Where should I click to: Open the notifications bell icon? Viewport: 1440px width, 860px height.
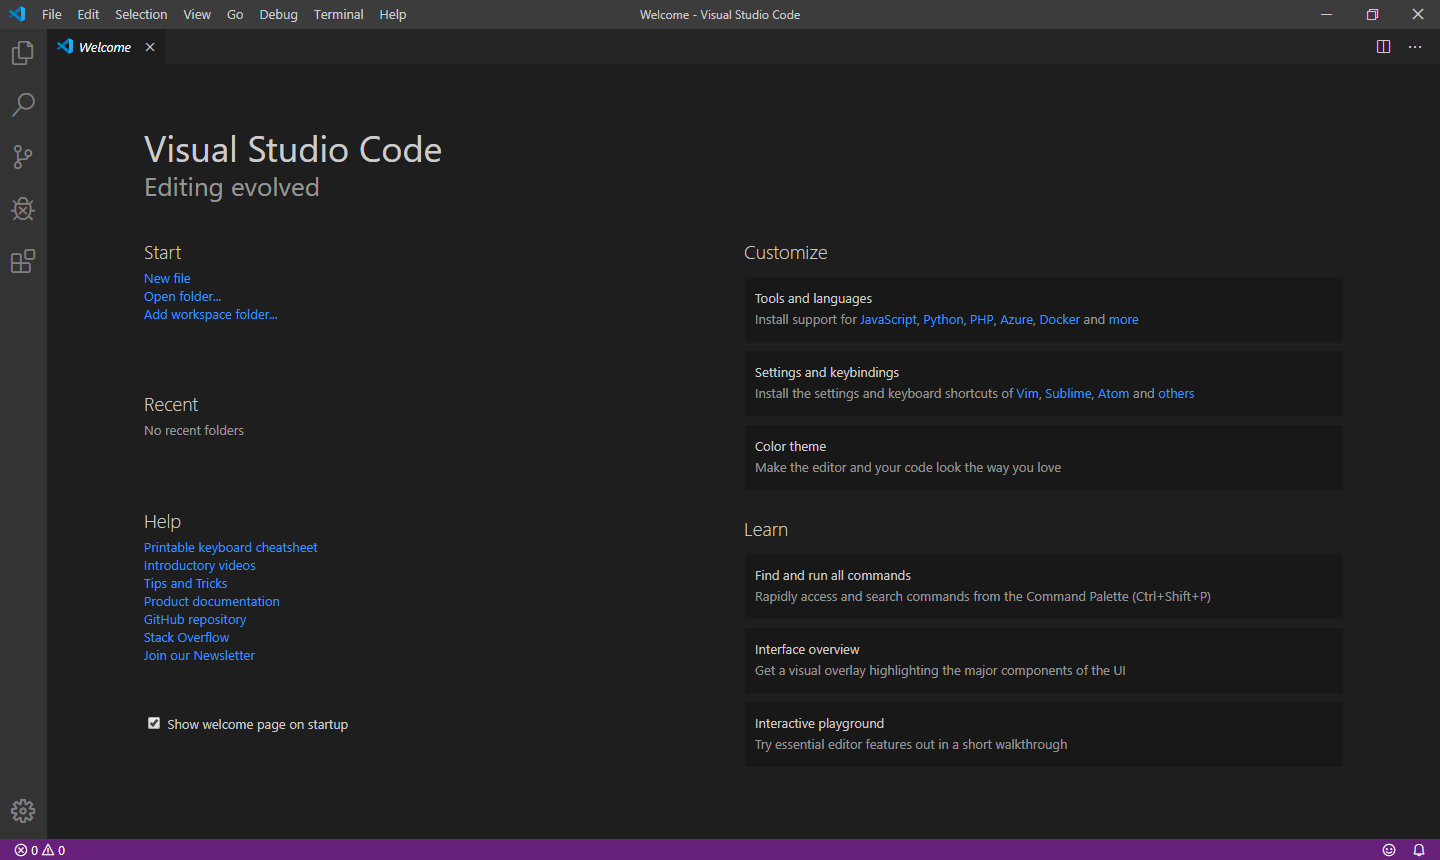pos(1419,850)
